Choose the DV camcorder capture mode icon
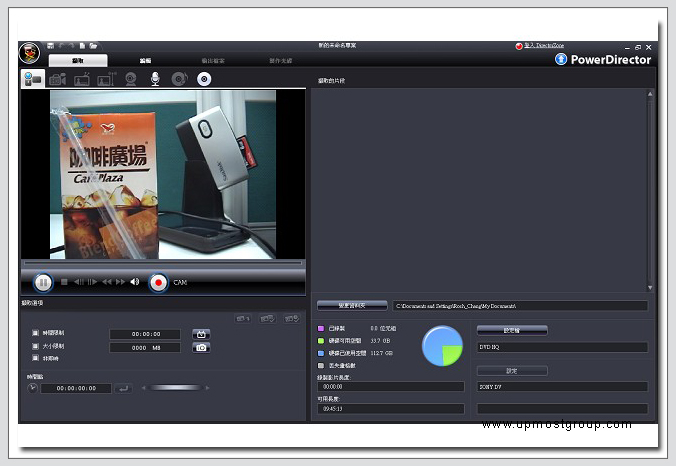The width and height of the screenshot is (676, 466). tap(33, 79)
